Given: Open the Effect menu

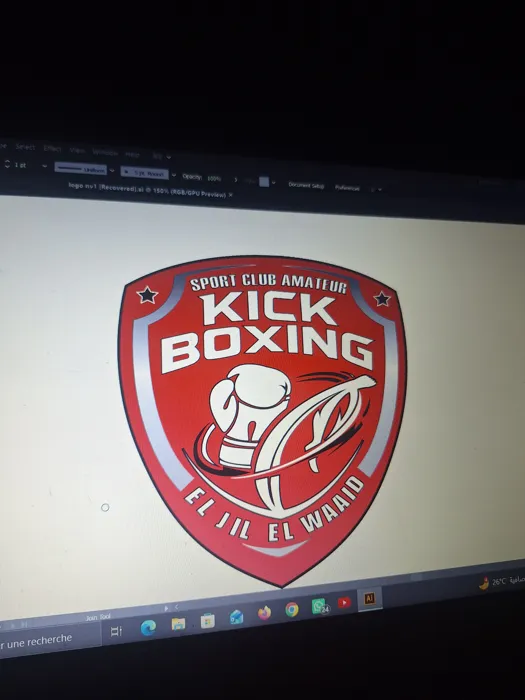Looking at the screenshot, I should [x=52, y=148].
